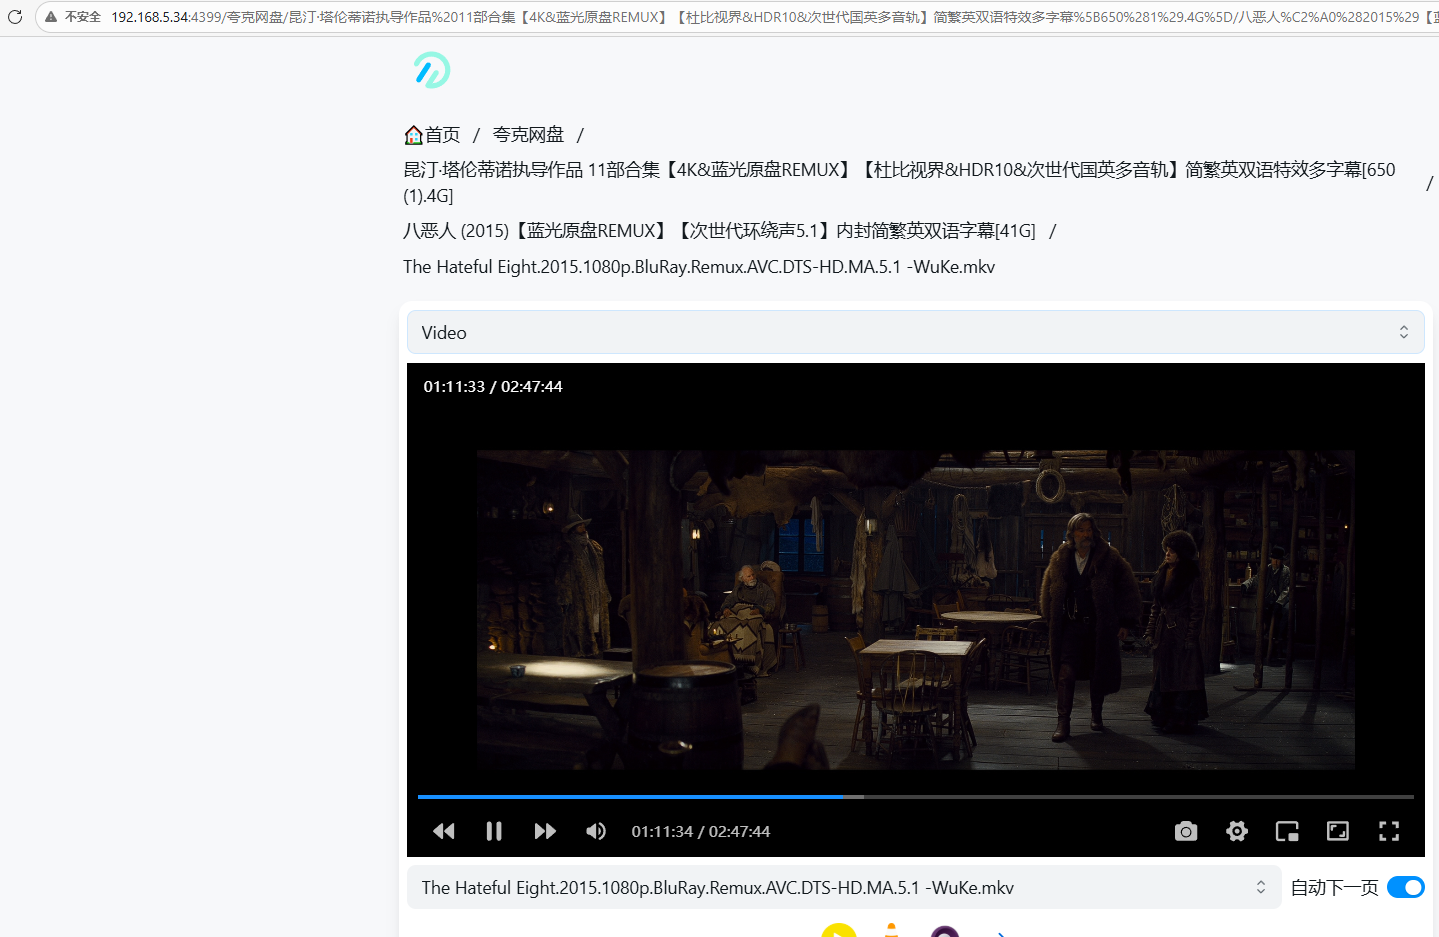Click the web fullscreen icon beside fullscreen
Screen dimensions: 1439x937
coord(1337,831)
